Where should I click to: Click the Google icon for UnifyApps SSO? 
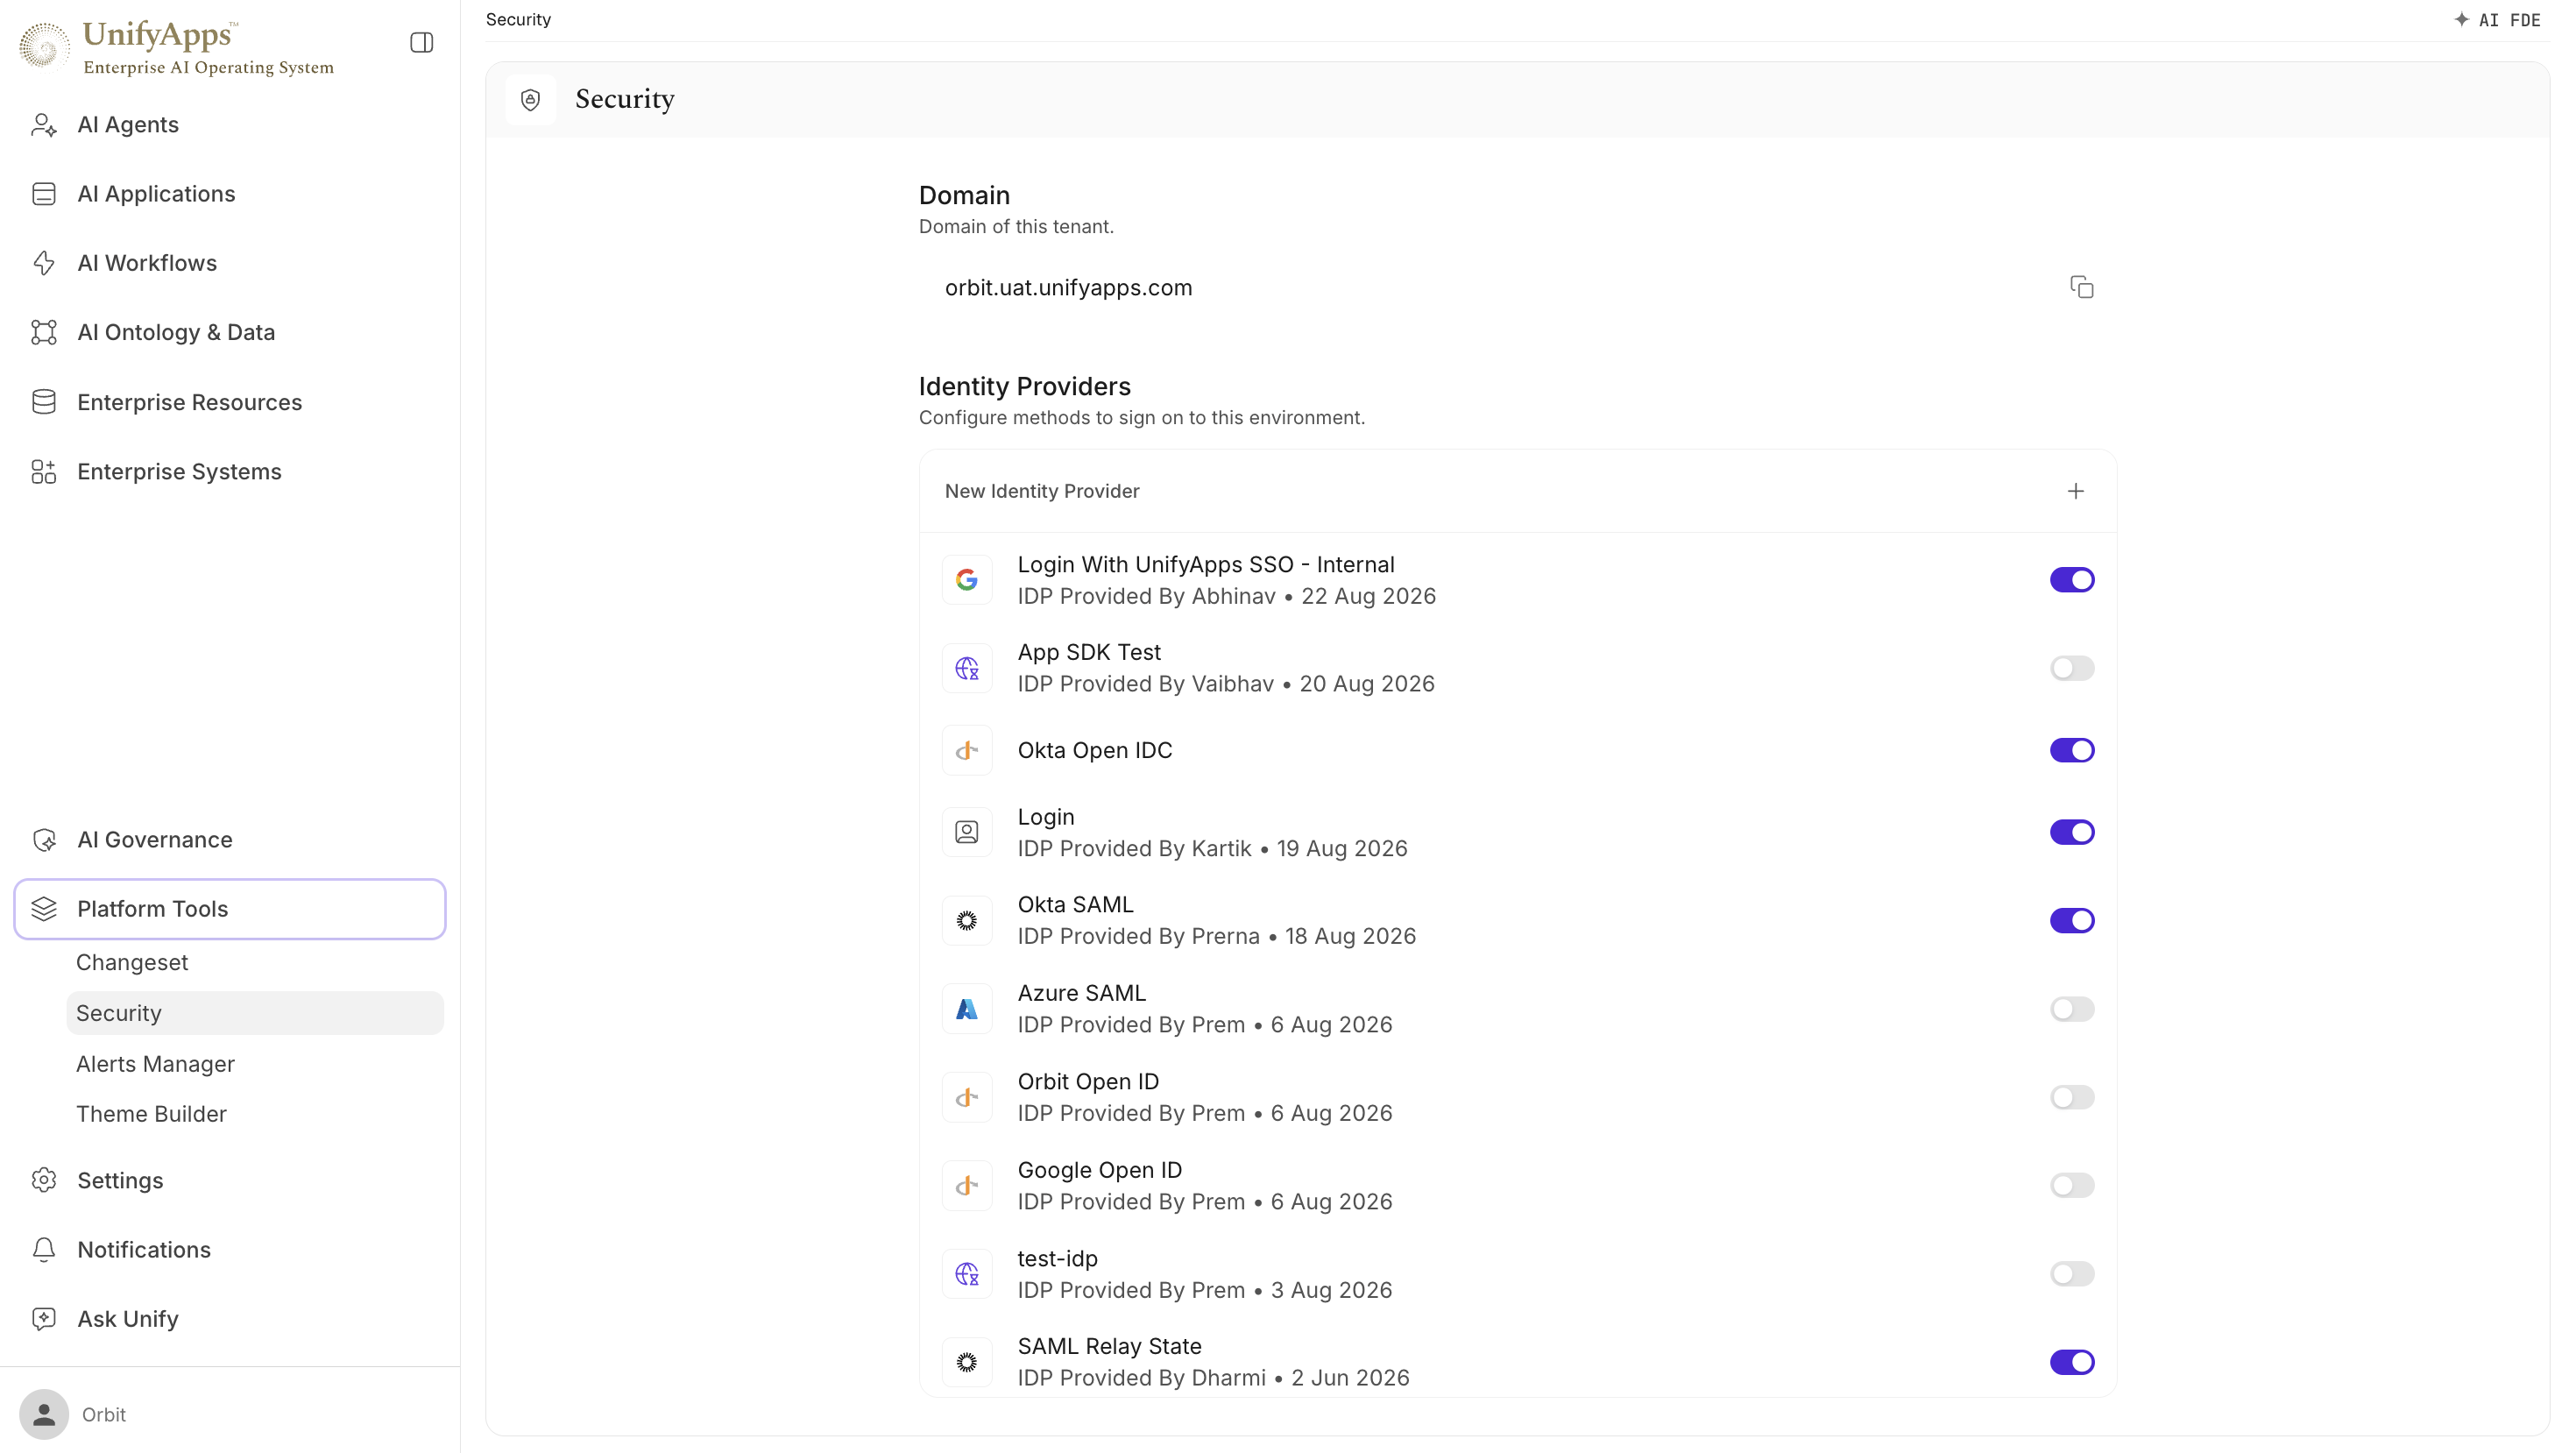point(967,580)
